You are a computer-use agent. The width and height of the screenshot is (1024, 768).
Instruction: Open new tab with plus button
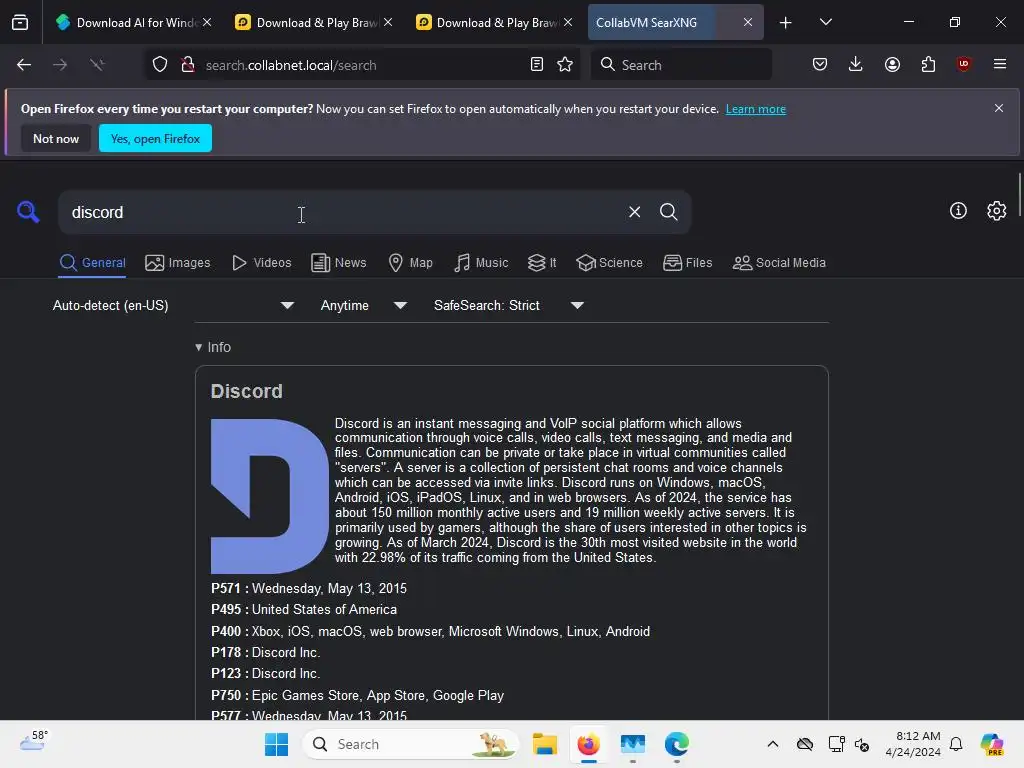click(x=786, y=23)
